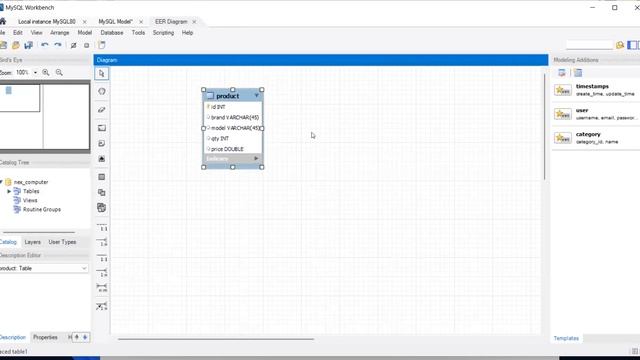Click the timestamps template star icon
The width and height of the screenshot is (640, 360).
coord(563,90)
